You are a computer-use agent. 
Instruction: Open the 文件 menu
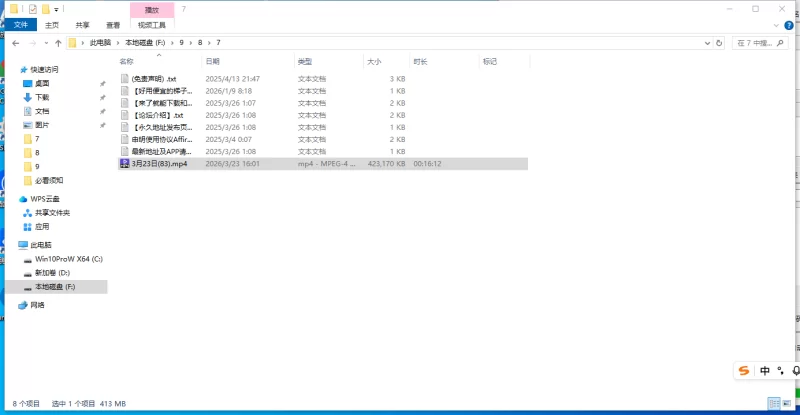coord(19,25)
